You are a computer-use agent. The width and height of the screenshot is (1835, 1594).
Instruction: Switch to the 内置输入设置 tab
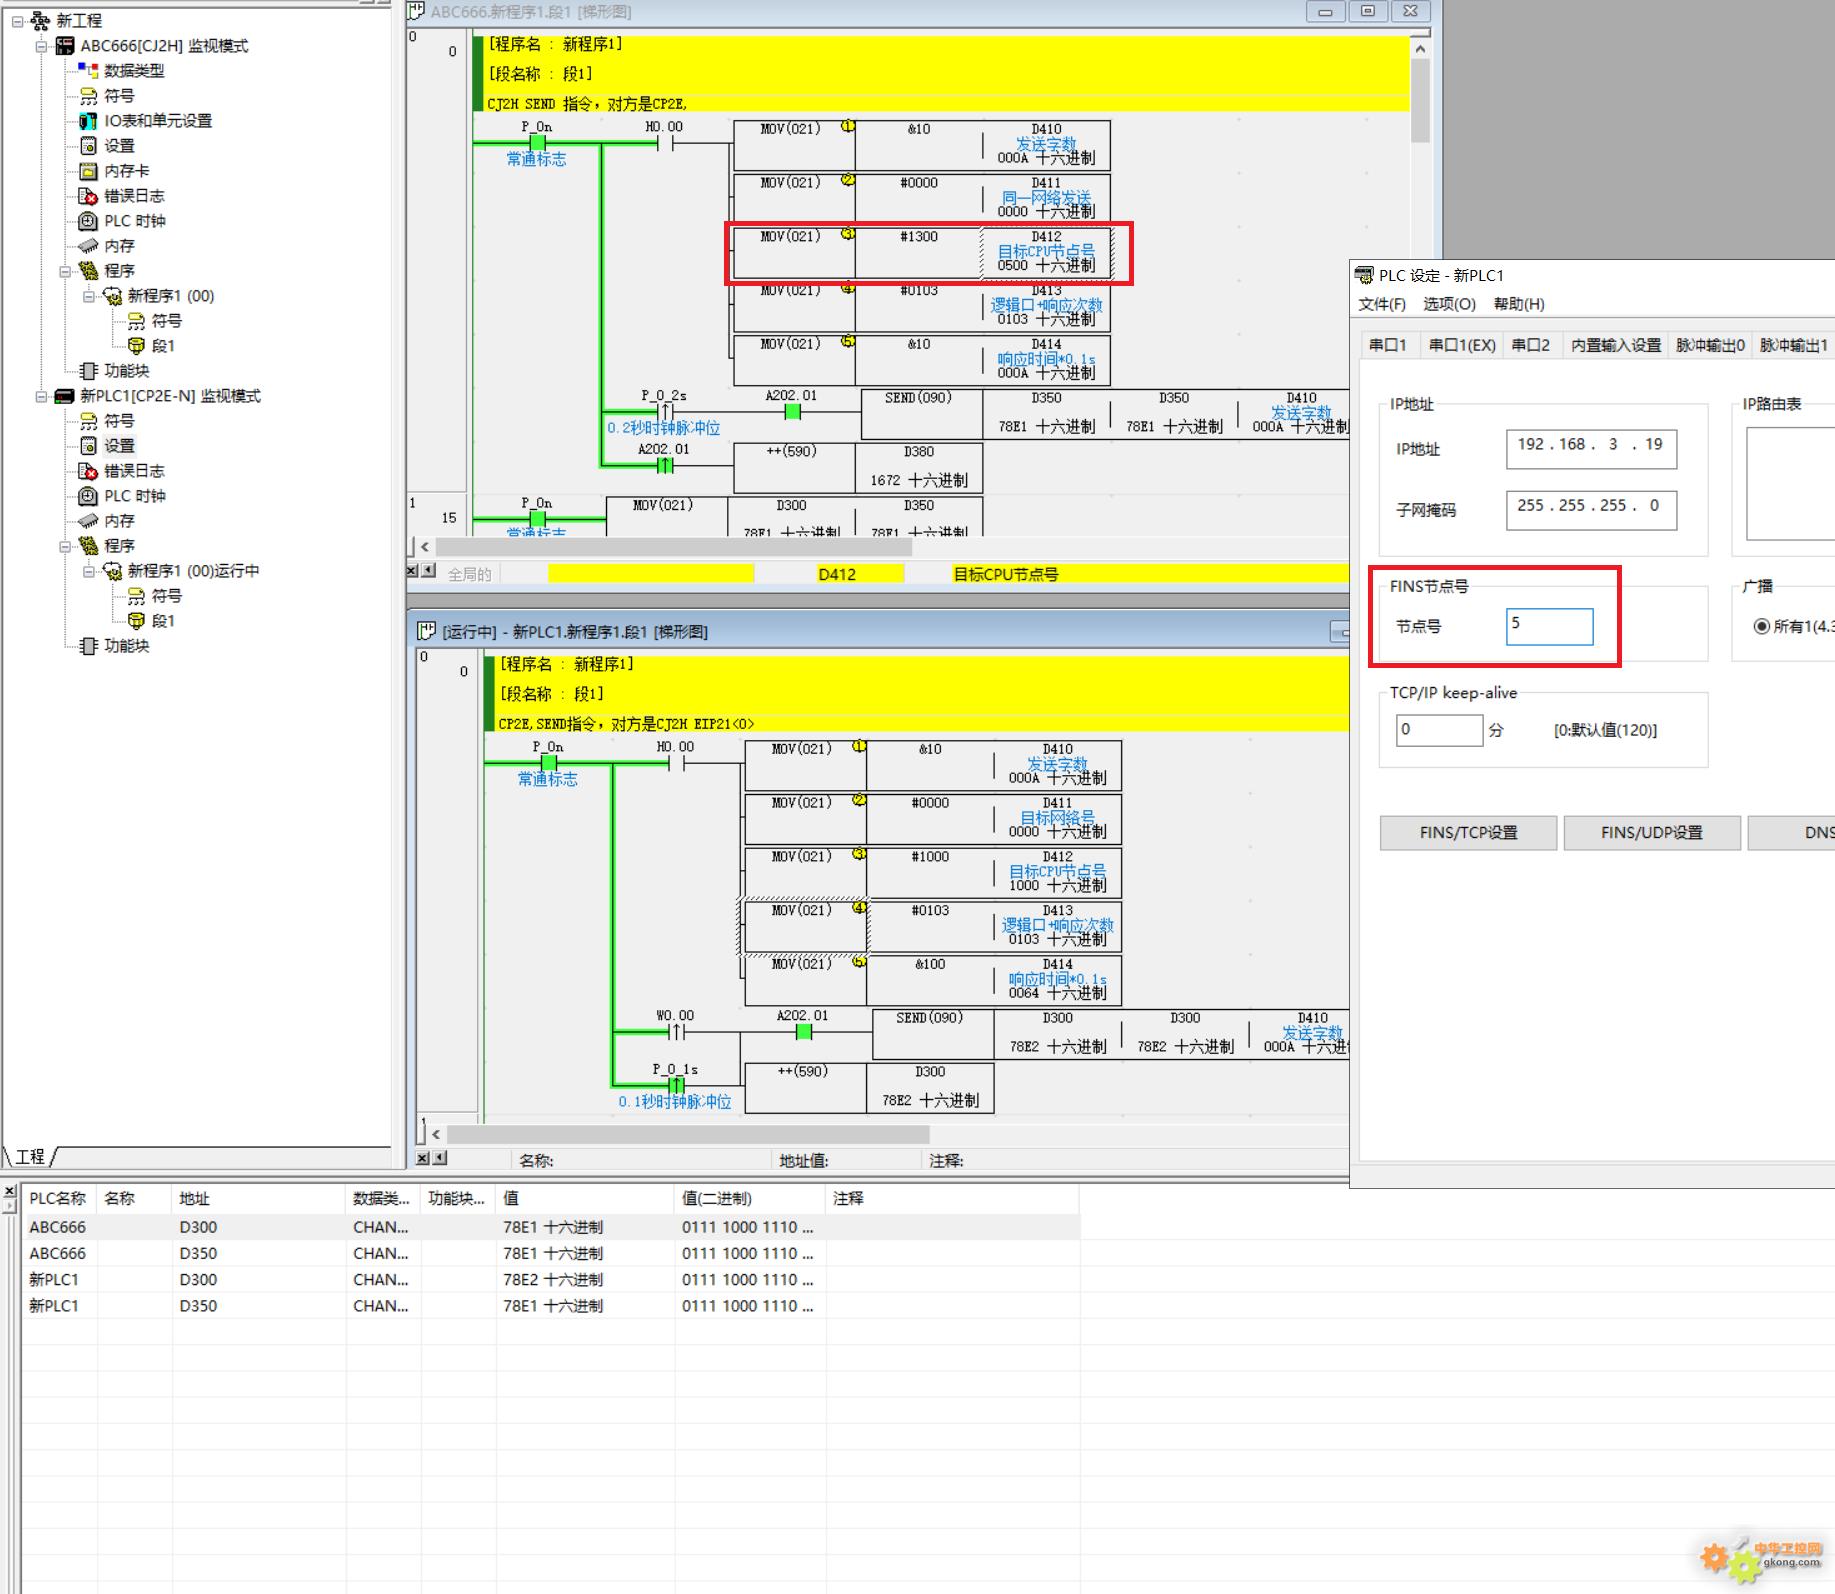(1615, 345)
